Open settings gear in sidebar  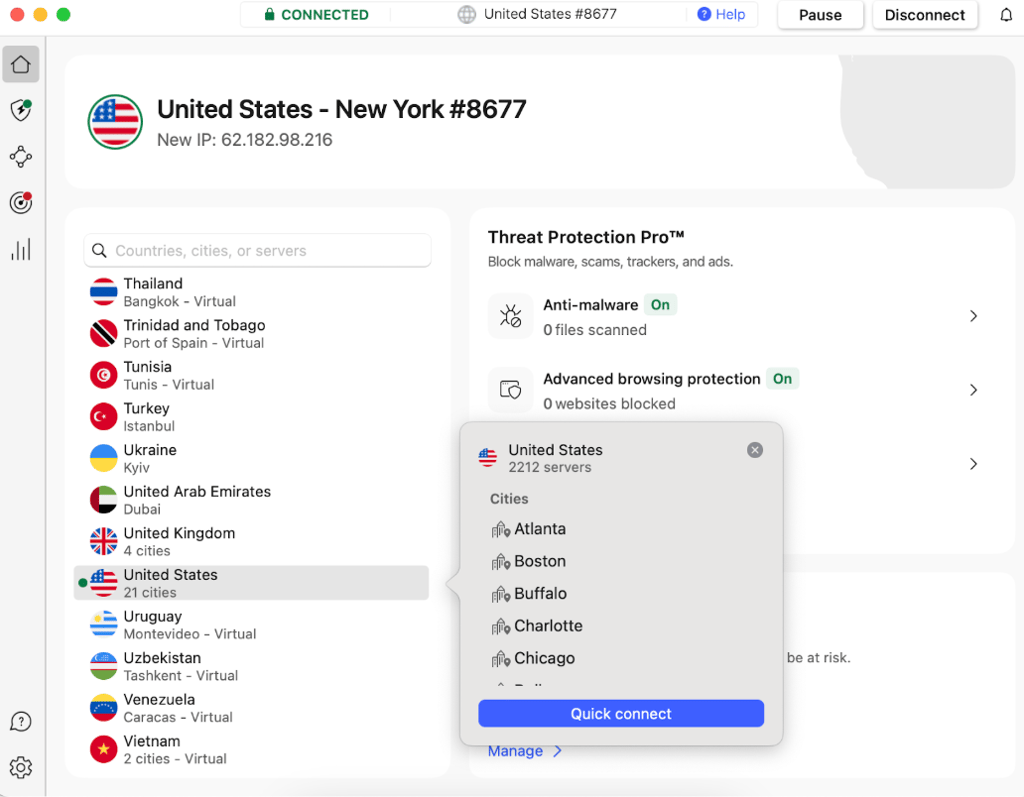click(x=21, y=768)
